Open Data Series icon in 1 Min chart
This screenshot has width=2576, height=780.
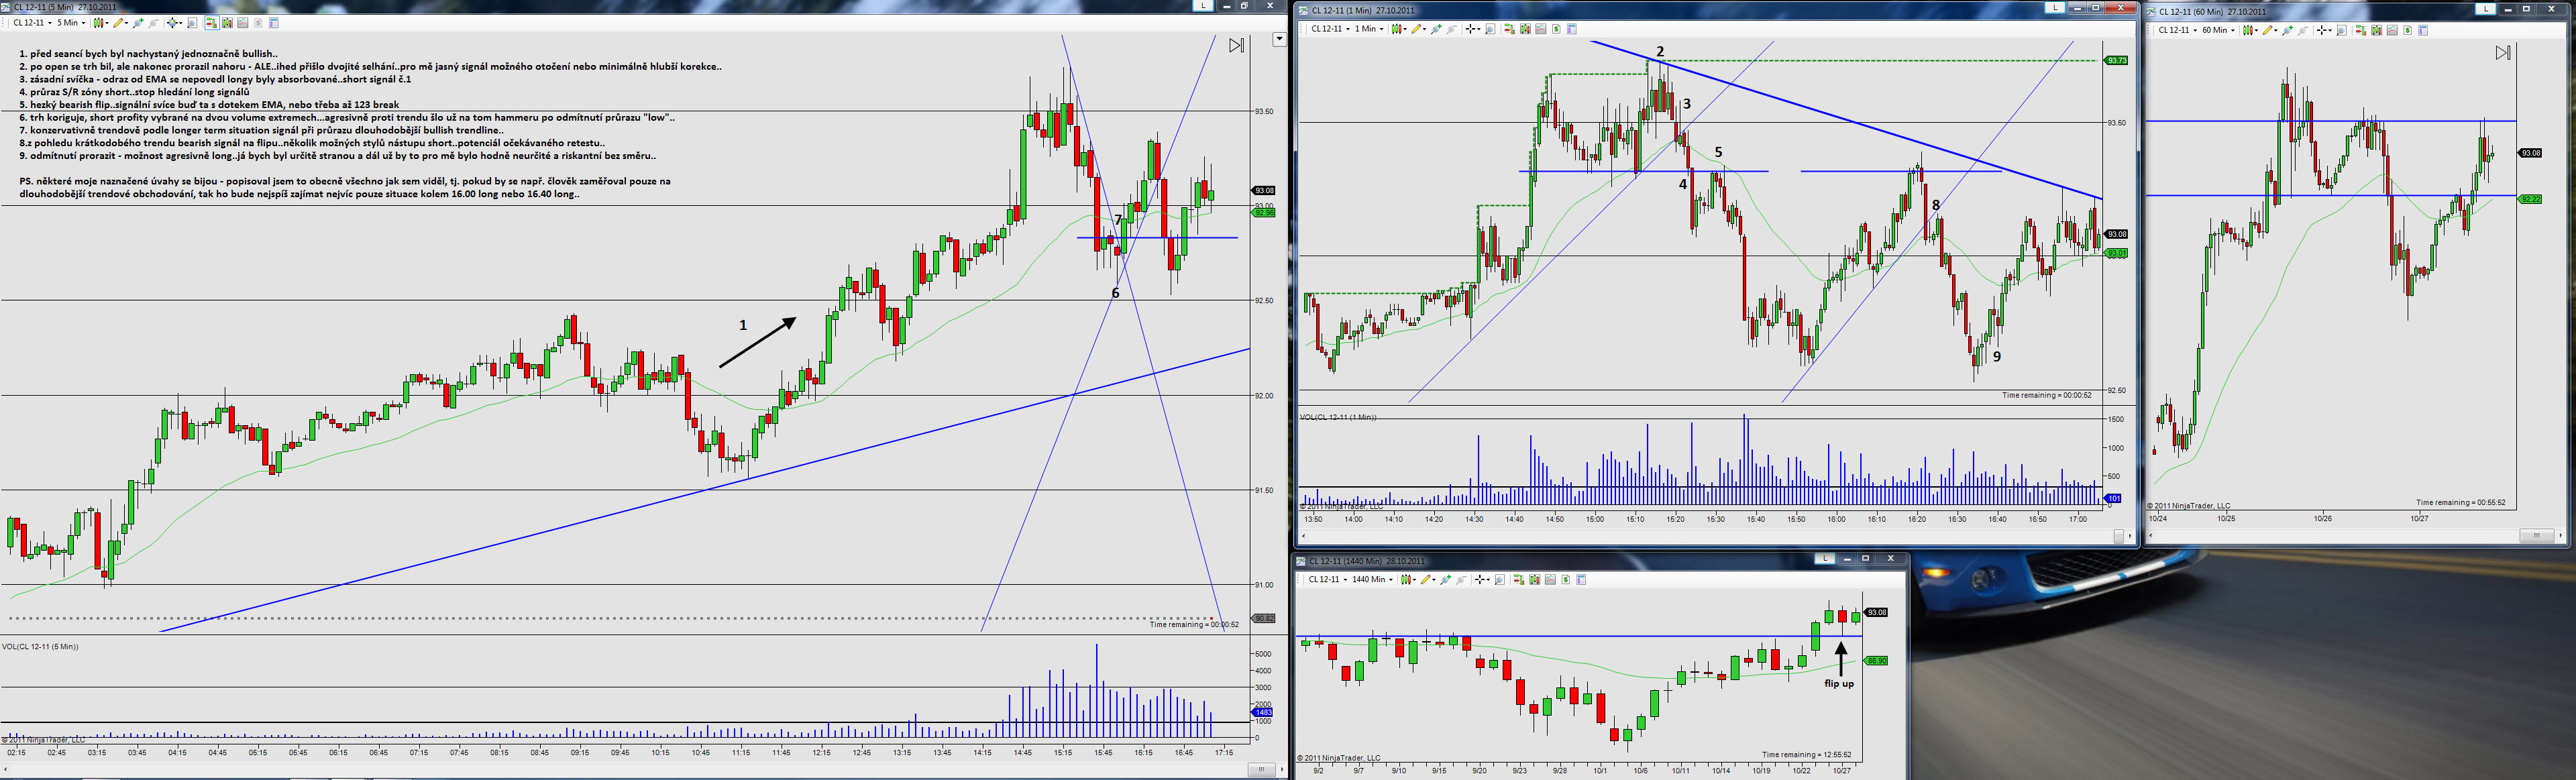(1525, 29)
